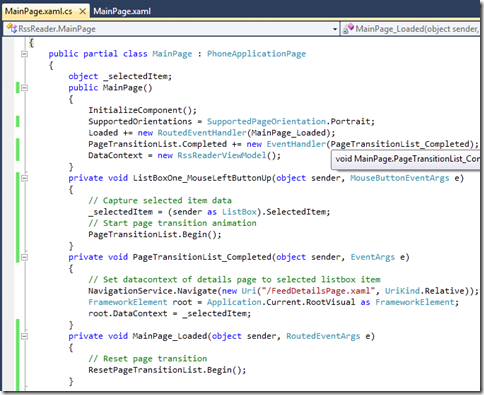484x395 pixels.
Task: Click the InitializeComponent() call
Action: [x=142, y=110]
